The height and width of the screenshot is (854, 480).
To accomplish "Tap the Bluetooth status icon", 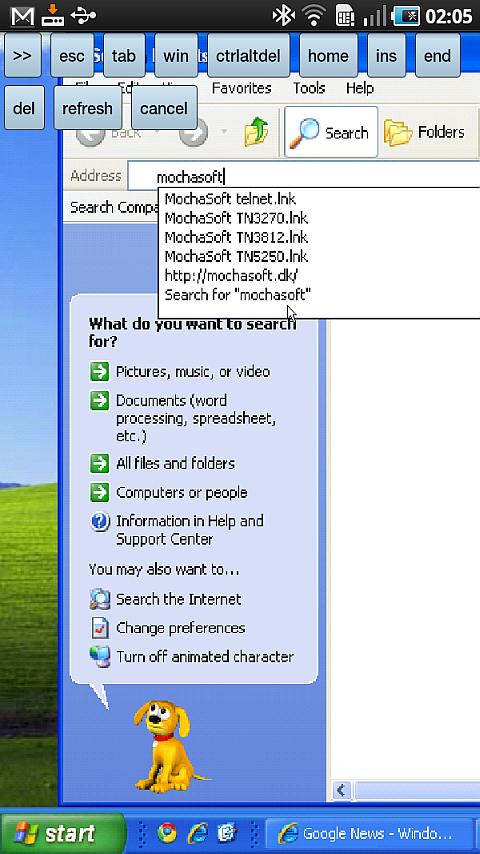I will pos(283,16).
